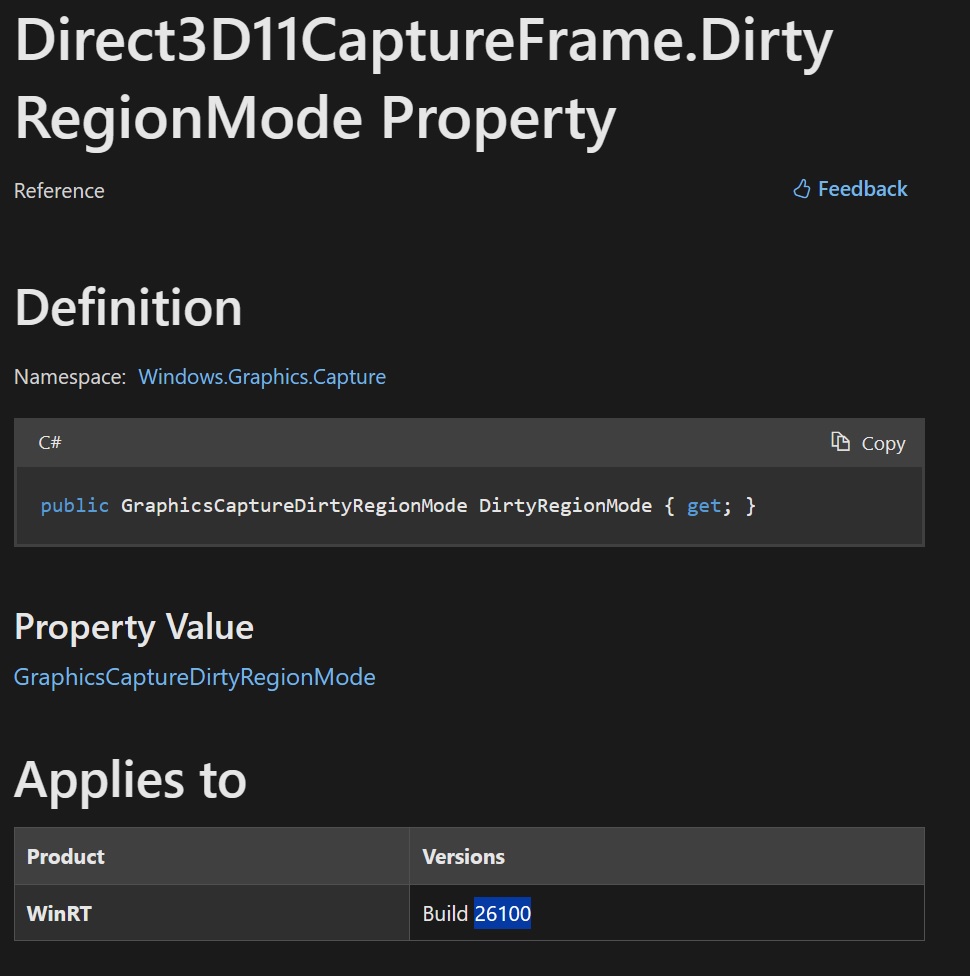Click the Product column header
970x976 pixels.
tap(65, 856)
